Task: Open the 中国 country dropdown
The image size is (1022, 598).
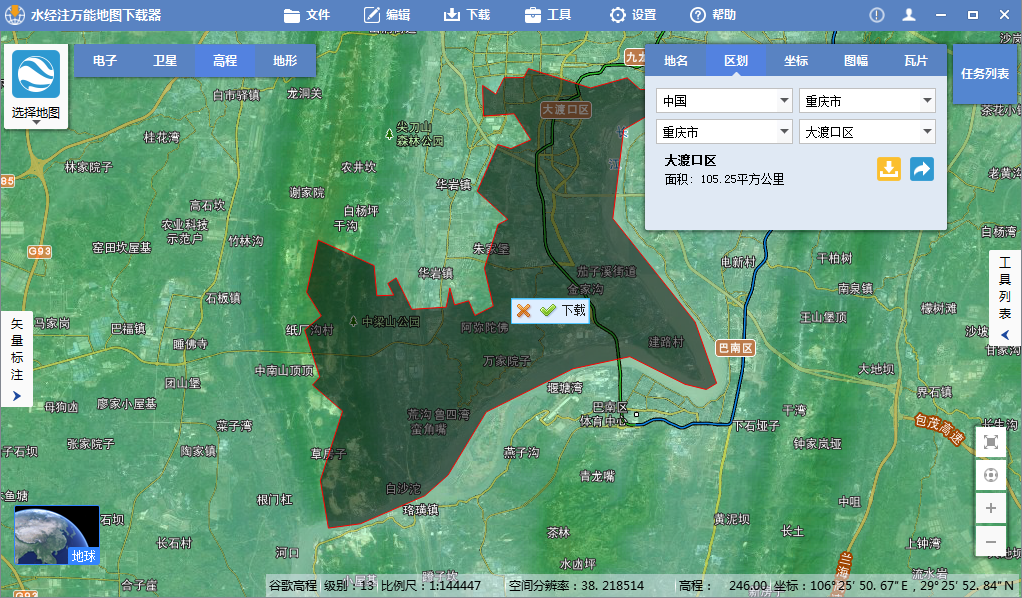Action: [x=724, y=100]
